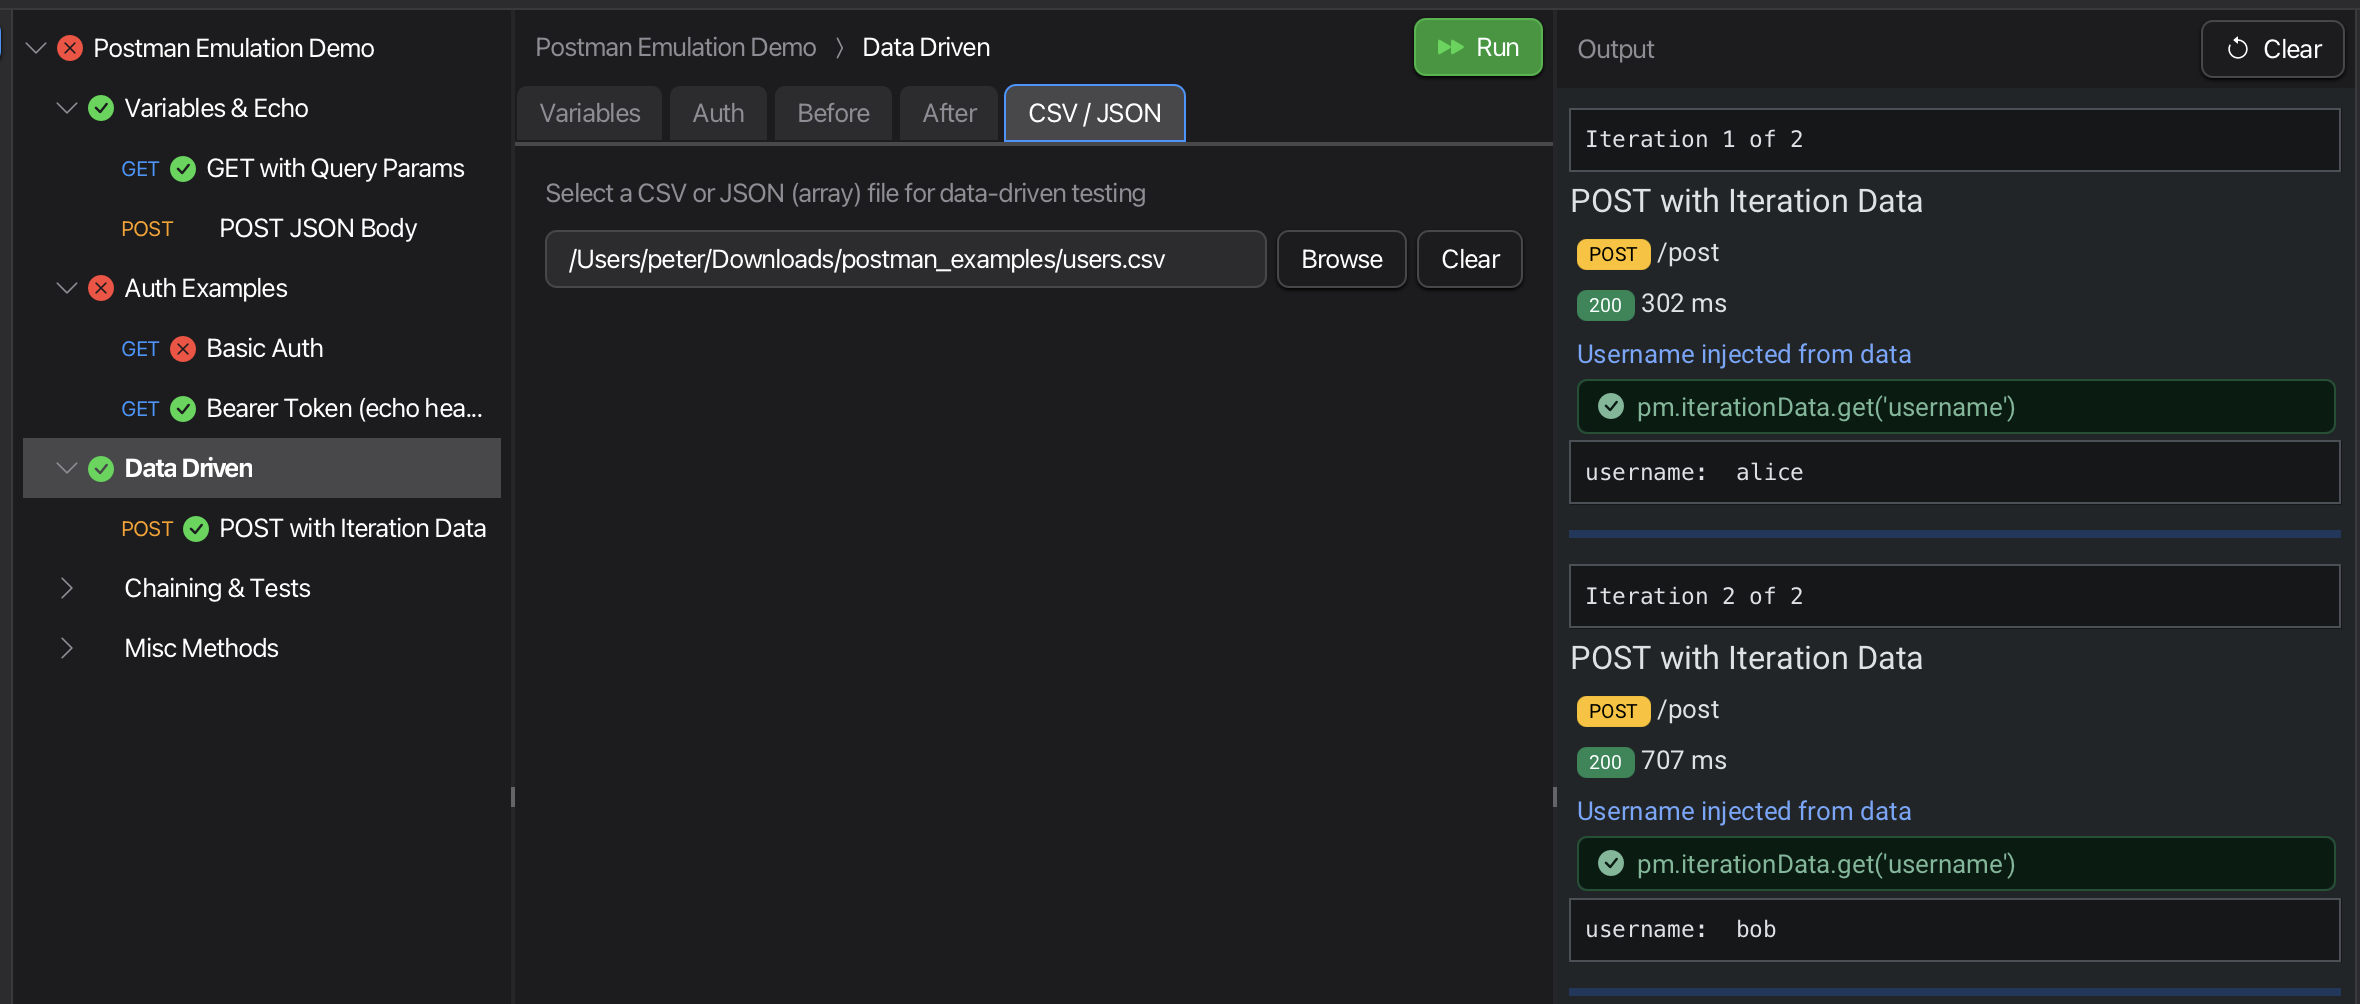Click the 200 status pill for Iteration 2

[x=1604, y=761]
